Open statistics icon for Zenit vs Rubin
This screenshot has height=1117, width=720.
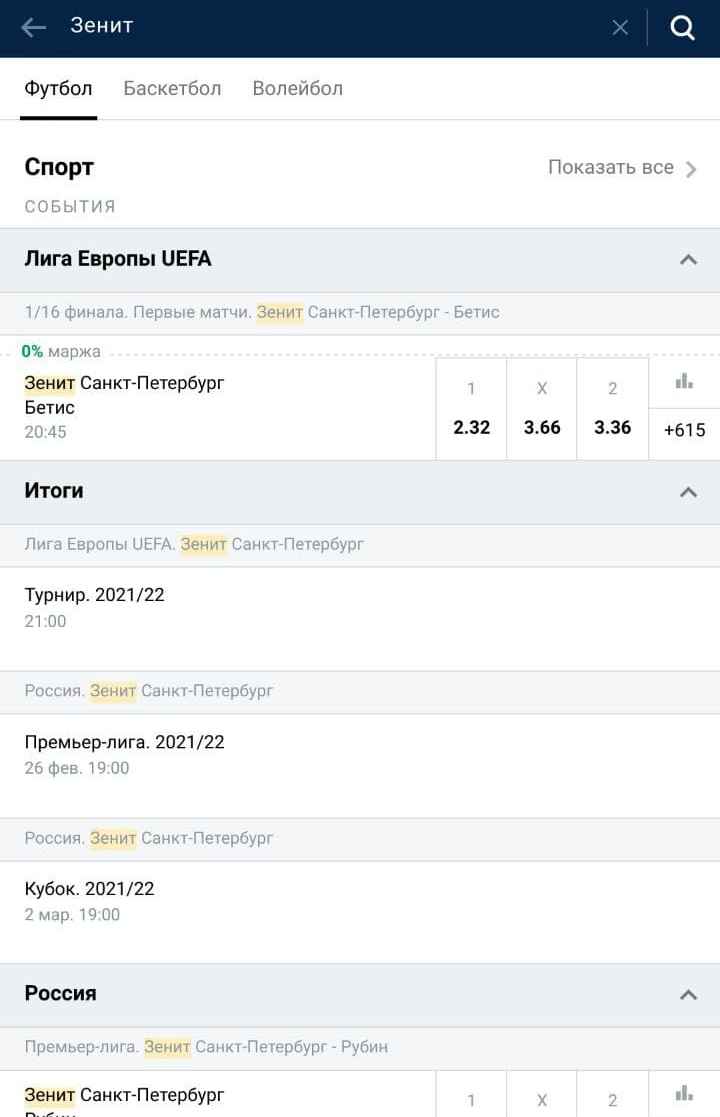point(684,1093)
